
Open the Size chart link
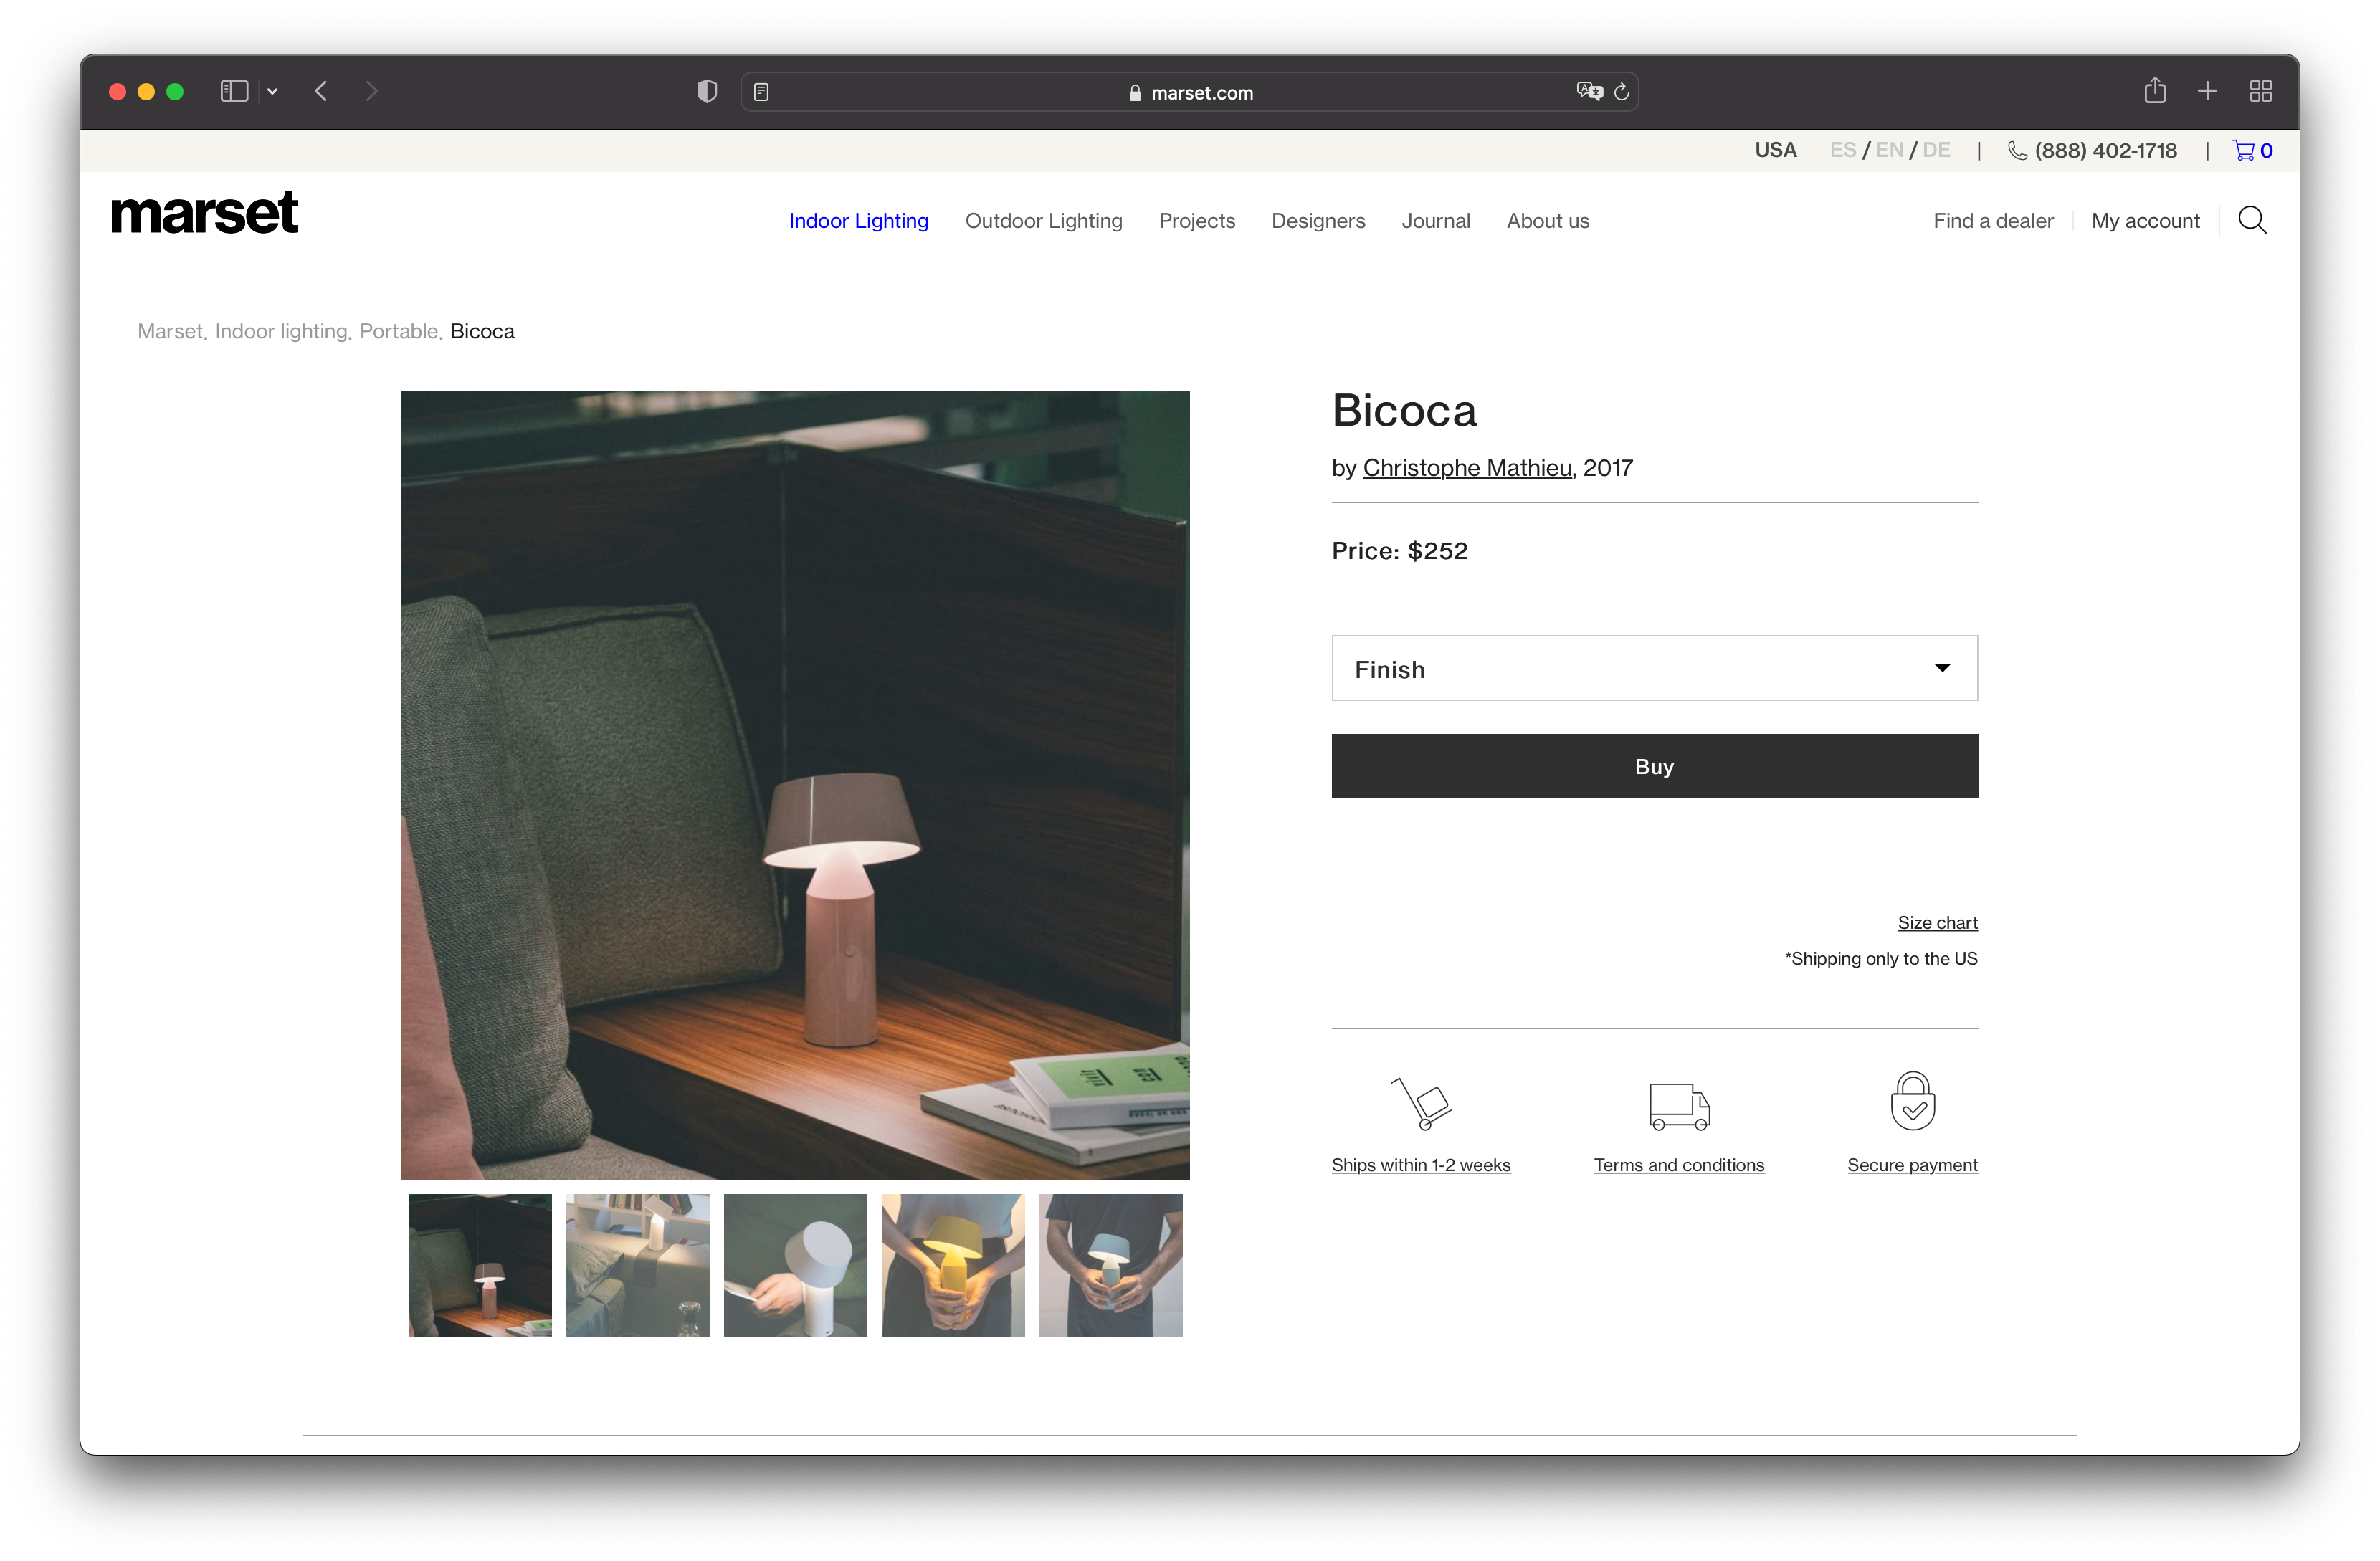1936,922
